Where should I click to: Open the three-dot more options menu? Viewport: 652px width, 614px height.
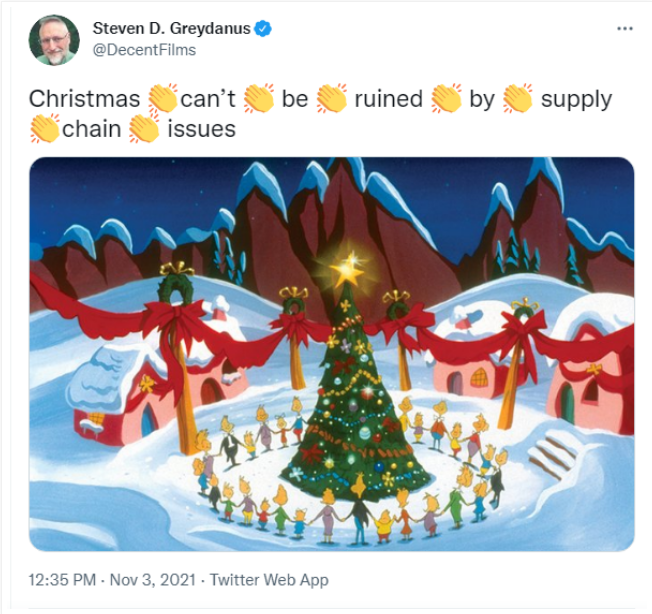[625, 29]
